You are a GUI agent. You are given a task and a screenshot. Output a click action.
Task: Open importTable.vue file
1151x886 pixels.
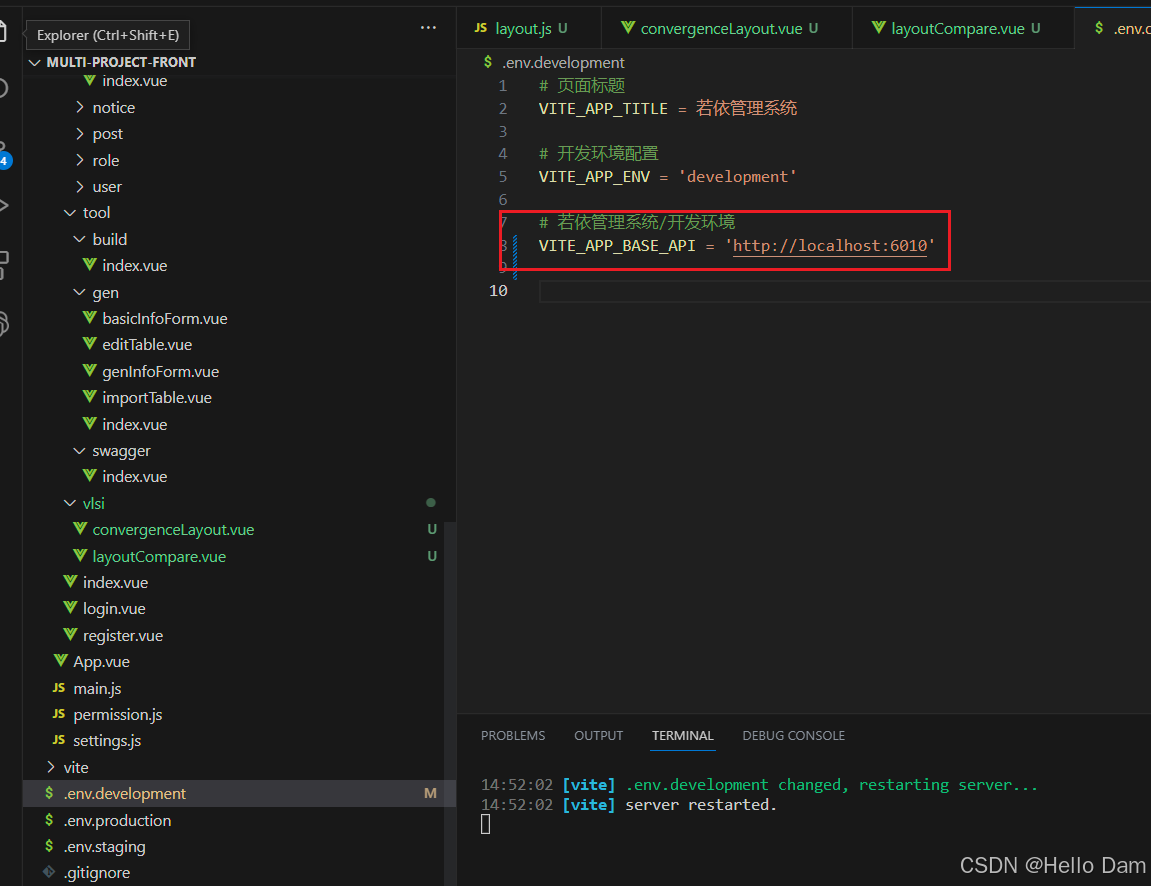(x=156, y=398)
